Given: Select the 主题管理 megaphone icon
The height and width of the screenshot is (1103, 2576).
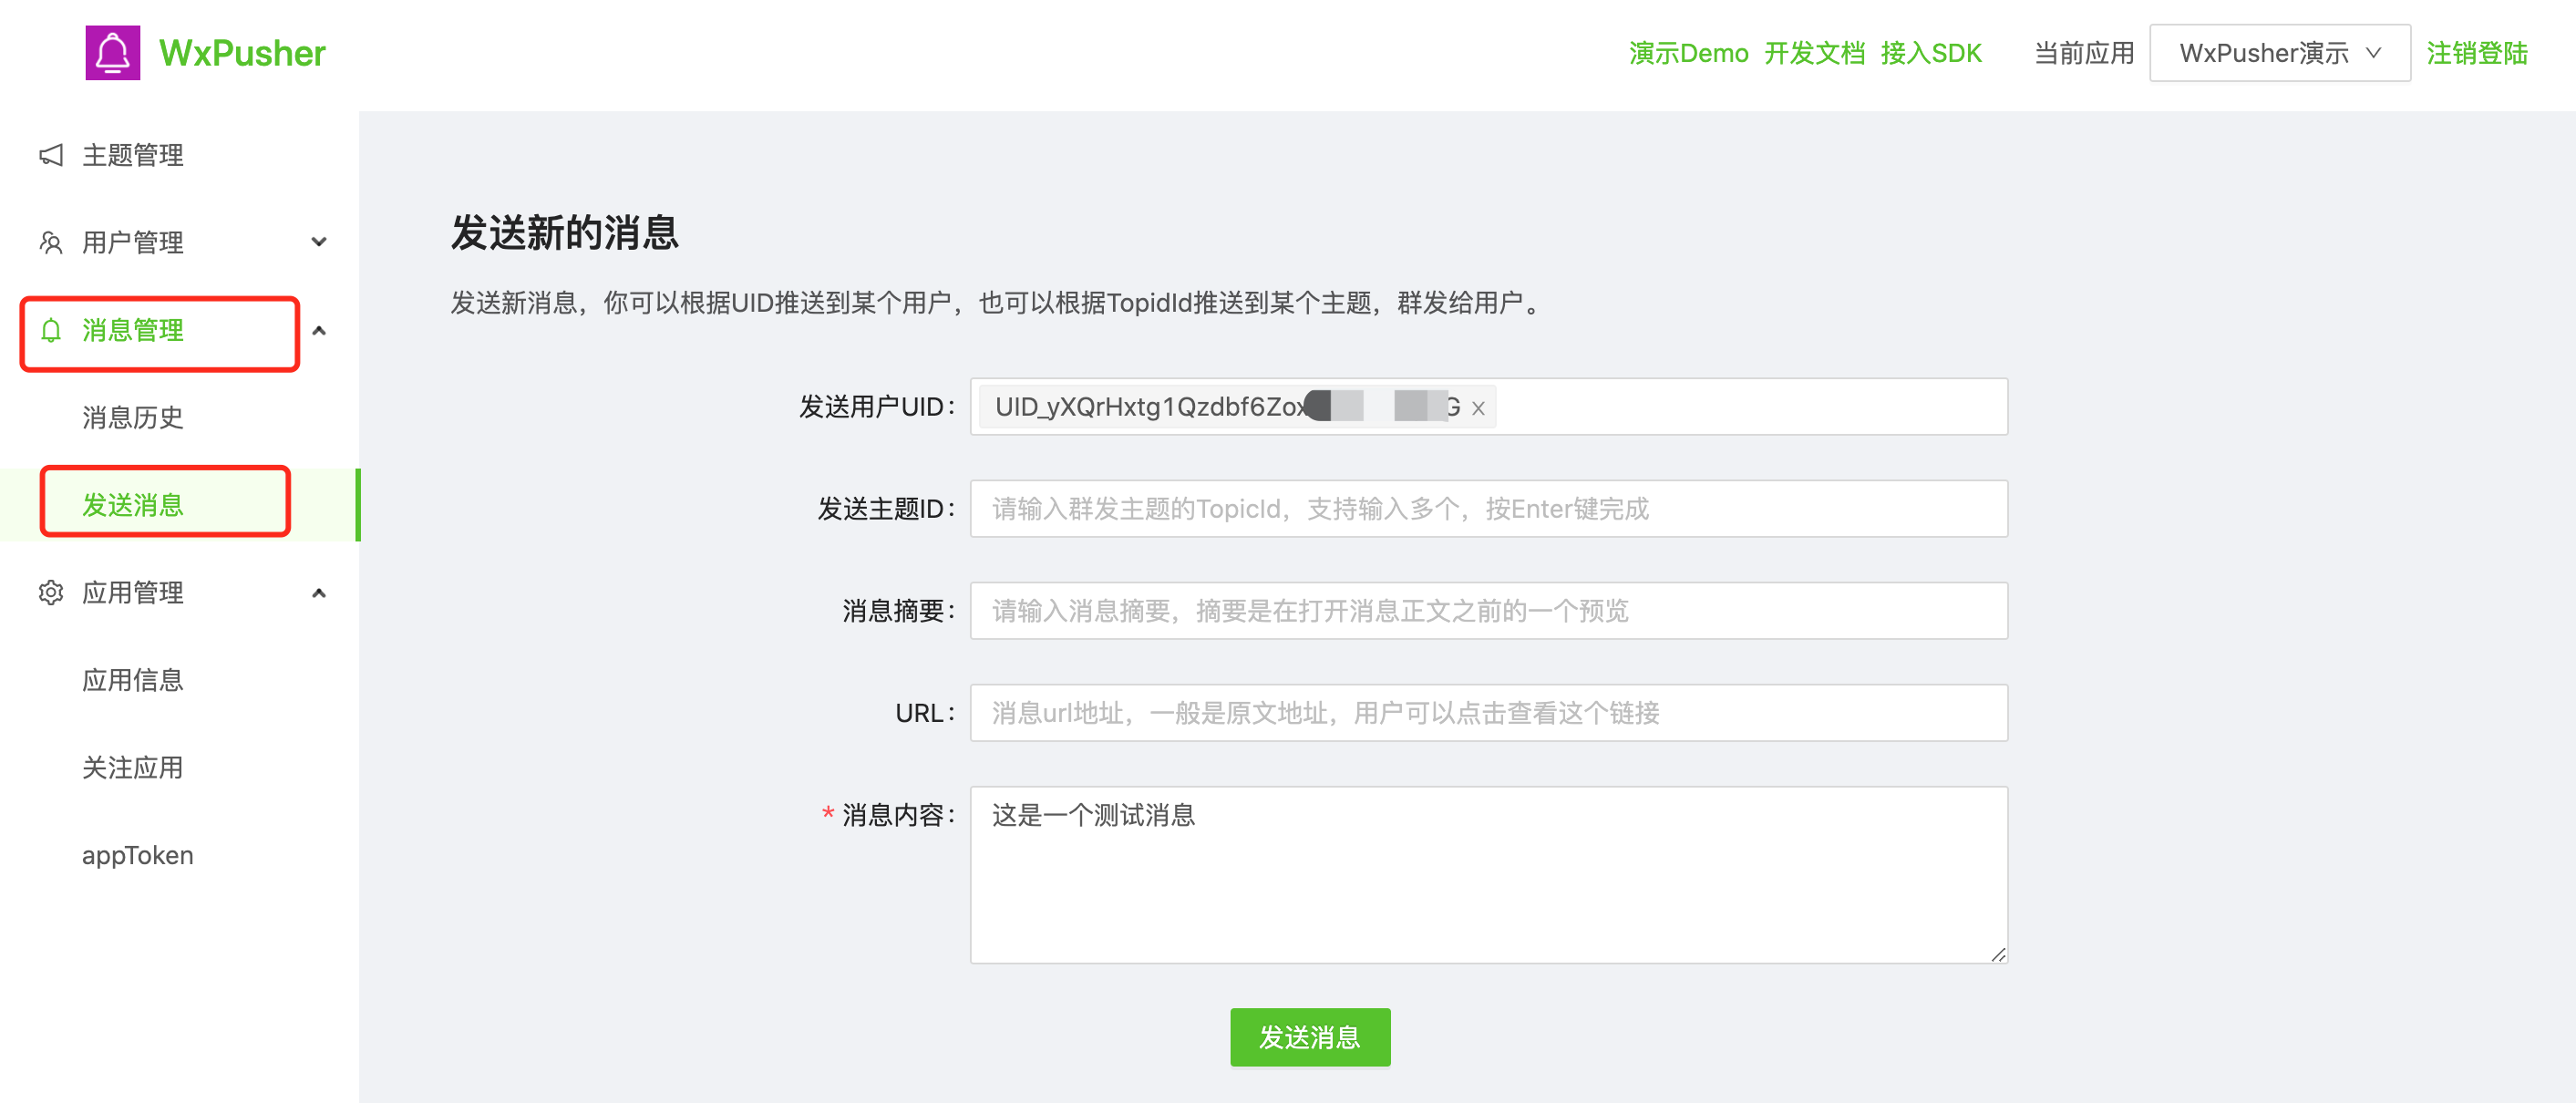Looking at the screenshot, I should coord(51,155).
